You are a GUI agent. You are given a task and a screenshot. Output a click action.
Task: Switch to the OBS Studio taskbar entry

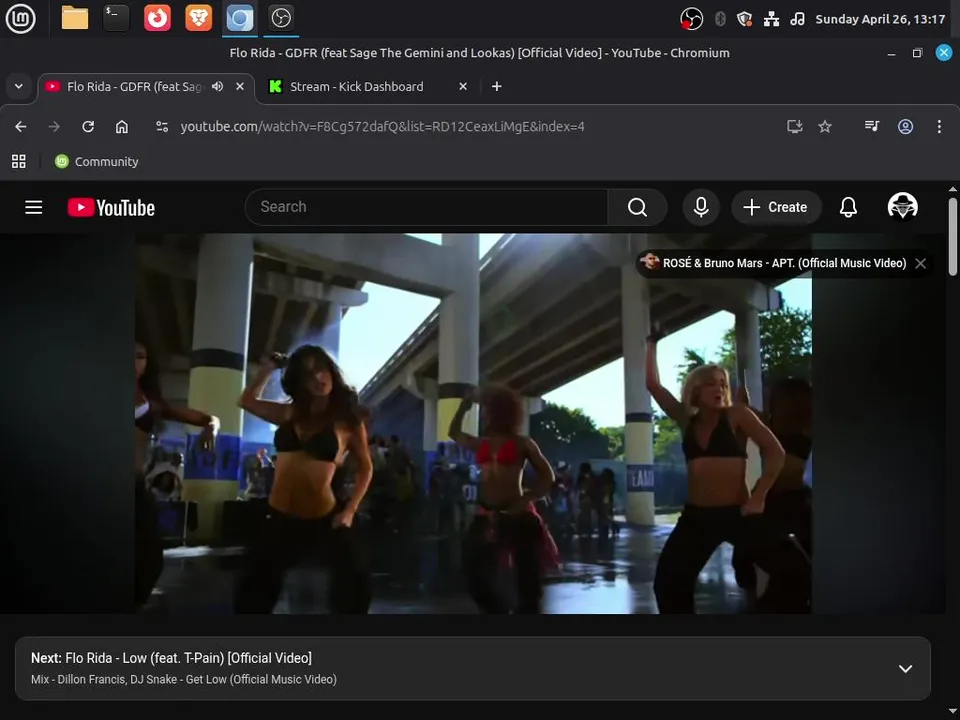(281, 18)
